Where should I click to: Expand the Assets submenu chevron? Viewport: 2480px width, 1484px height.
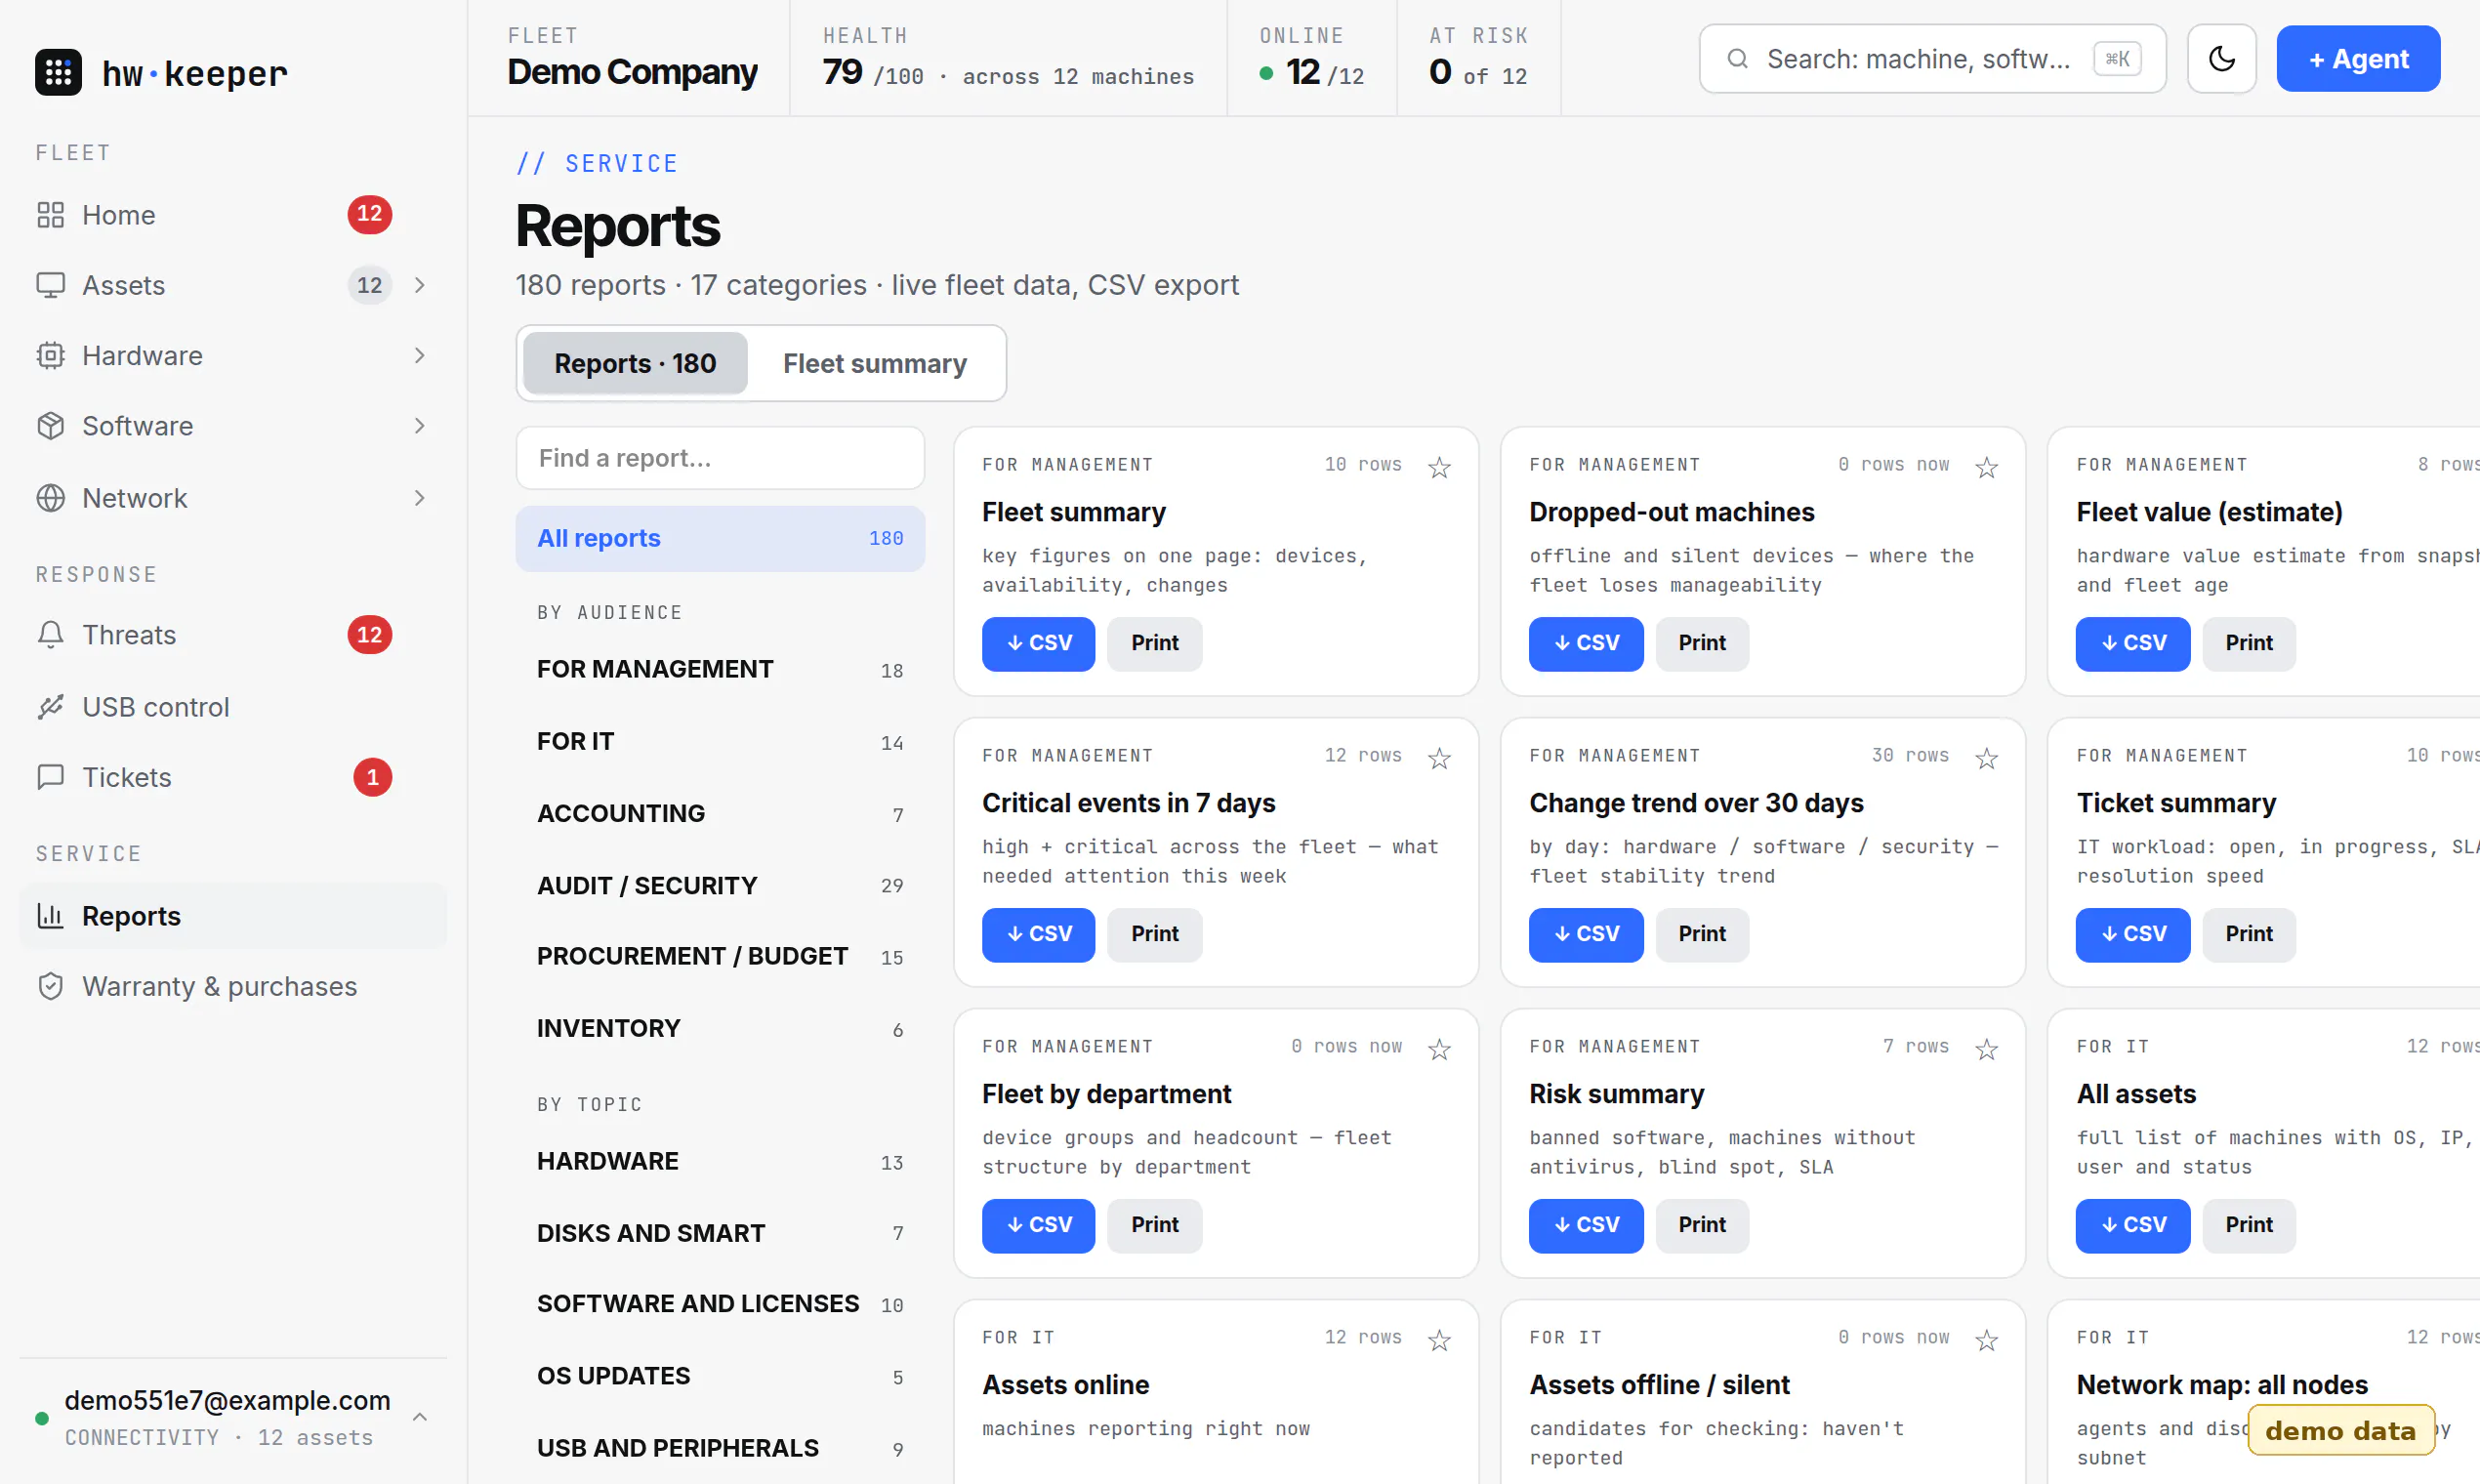(x=420, y=285)
